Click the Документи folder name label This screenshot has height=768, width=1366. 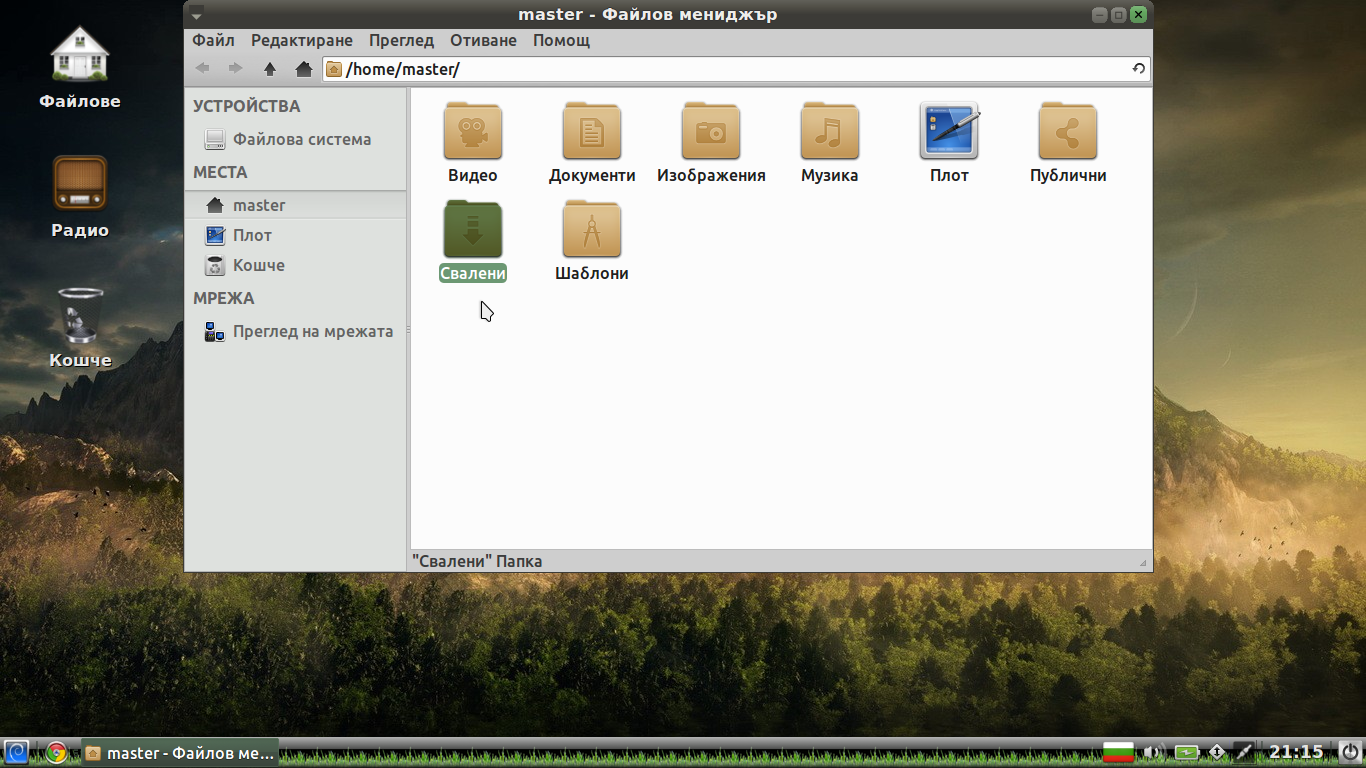[x=592, y=175]
